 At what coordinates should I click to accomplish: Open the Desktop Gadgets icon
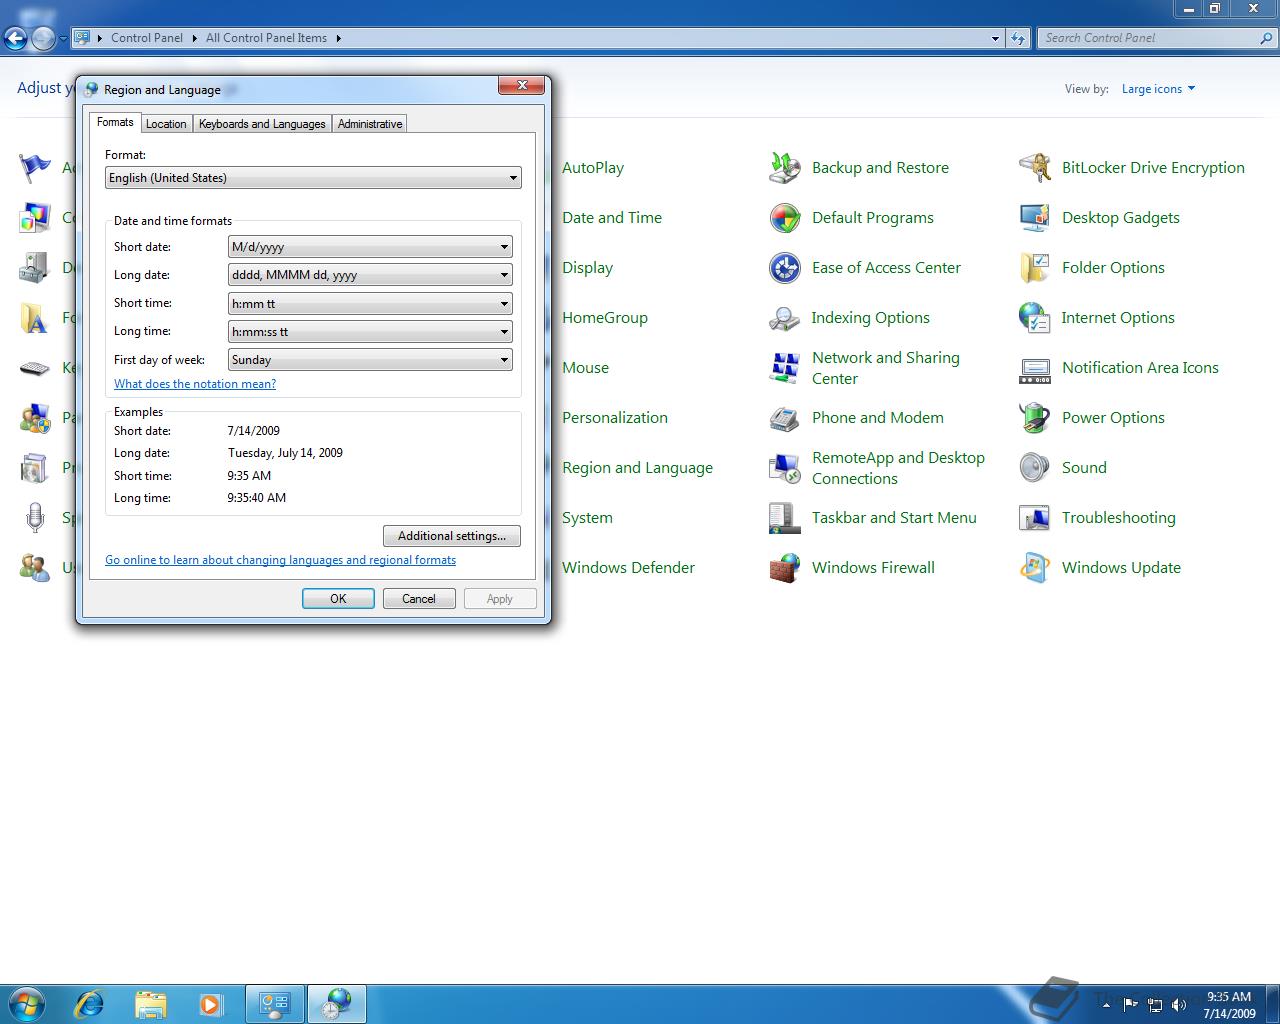click(x=1035, y=218)
